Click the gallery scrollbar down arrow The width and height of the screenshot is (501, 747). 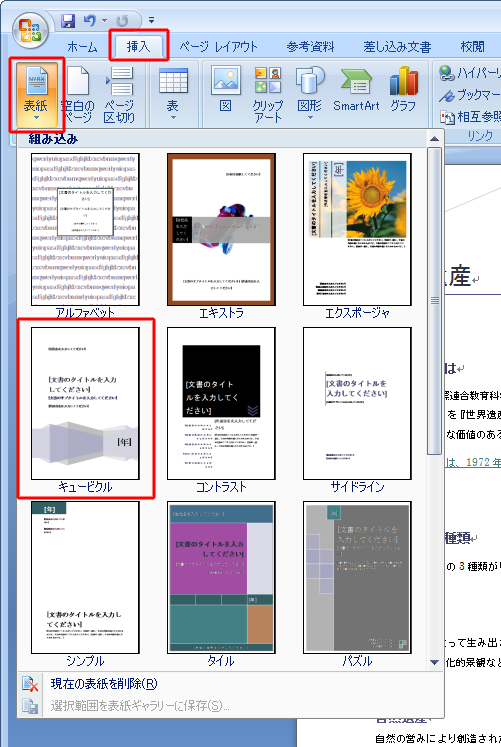[x=434, y=662]
